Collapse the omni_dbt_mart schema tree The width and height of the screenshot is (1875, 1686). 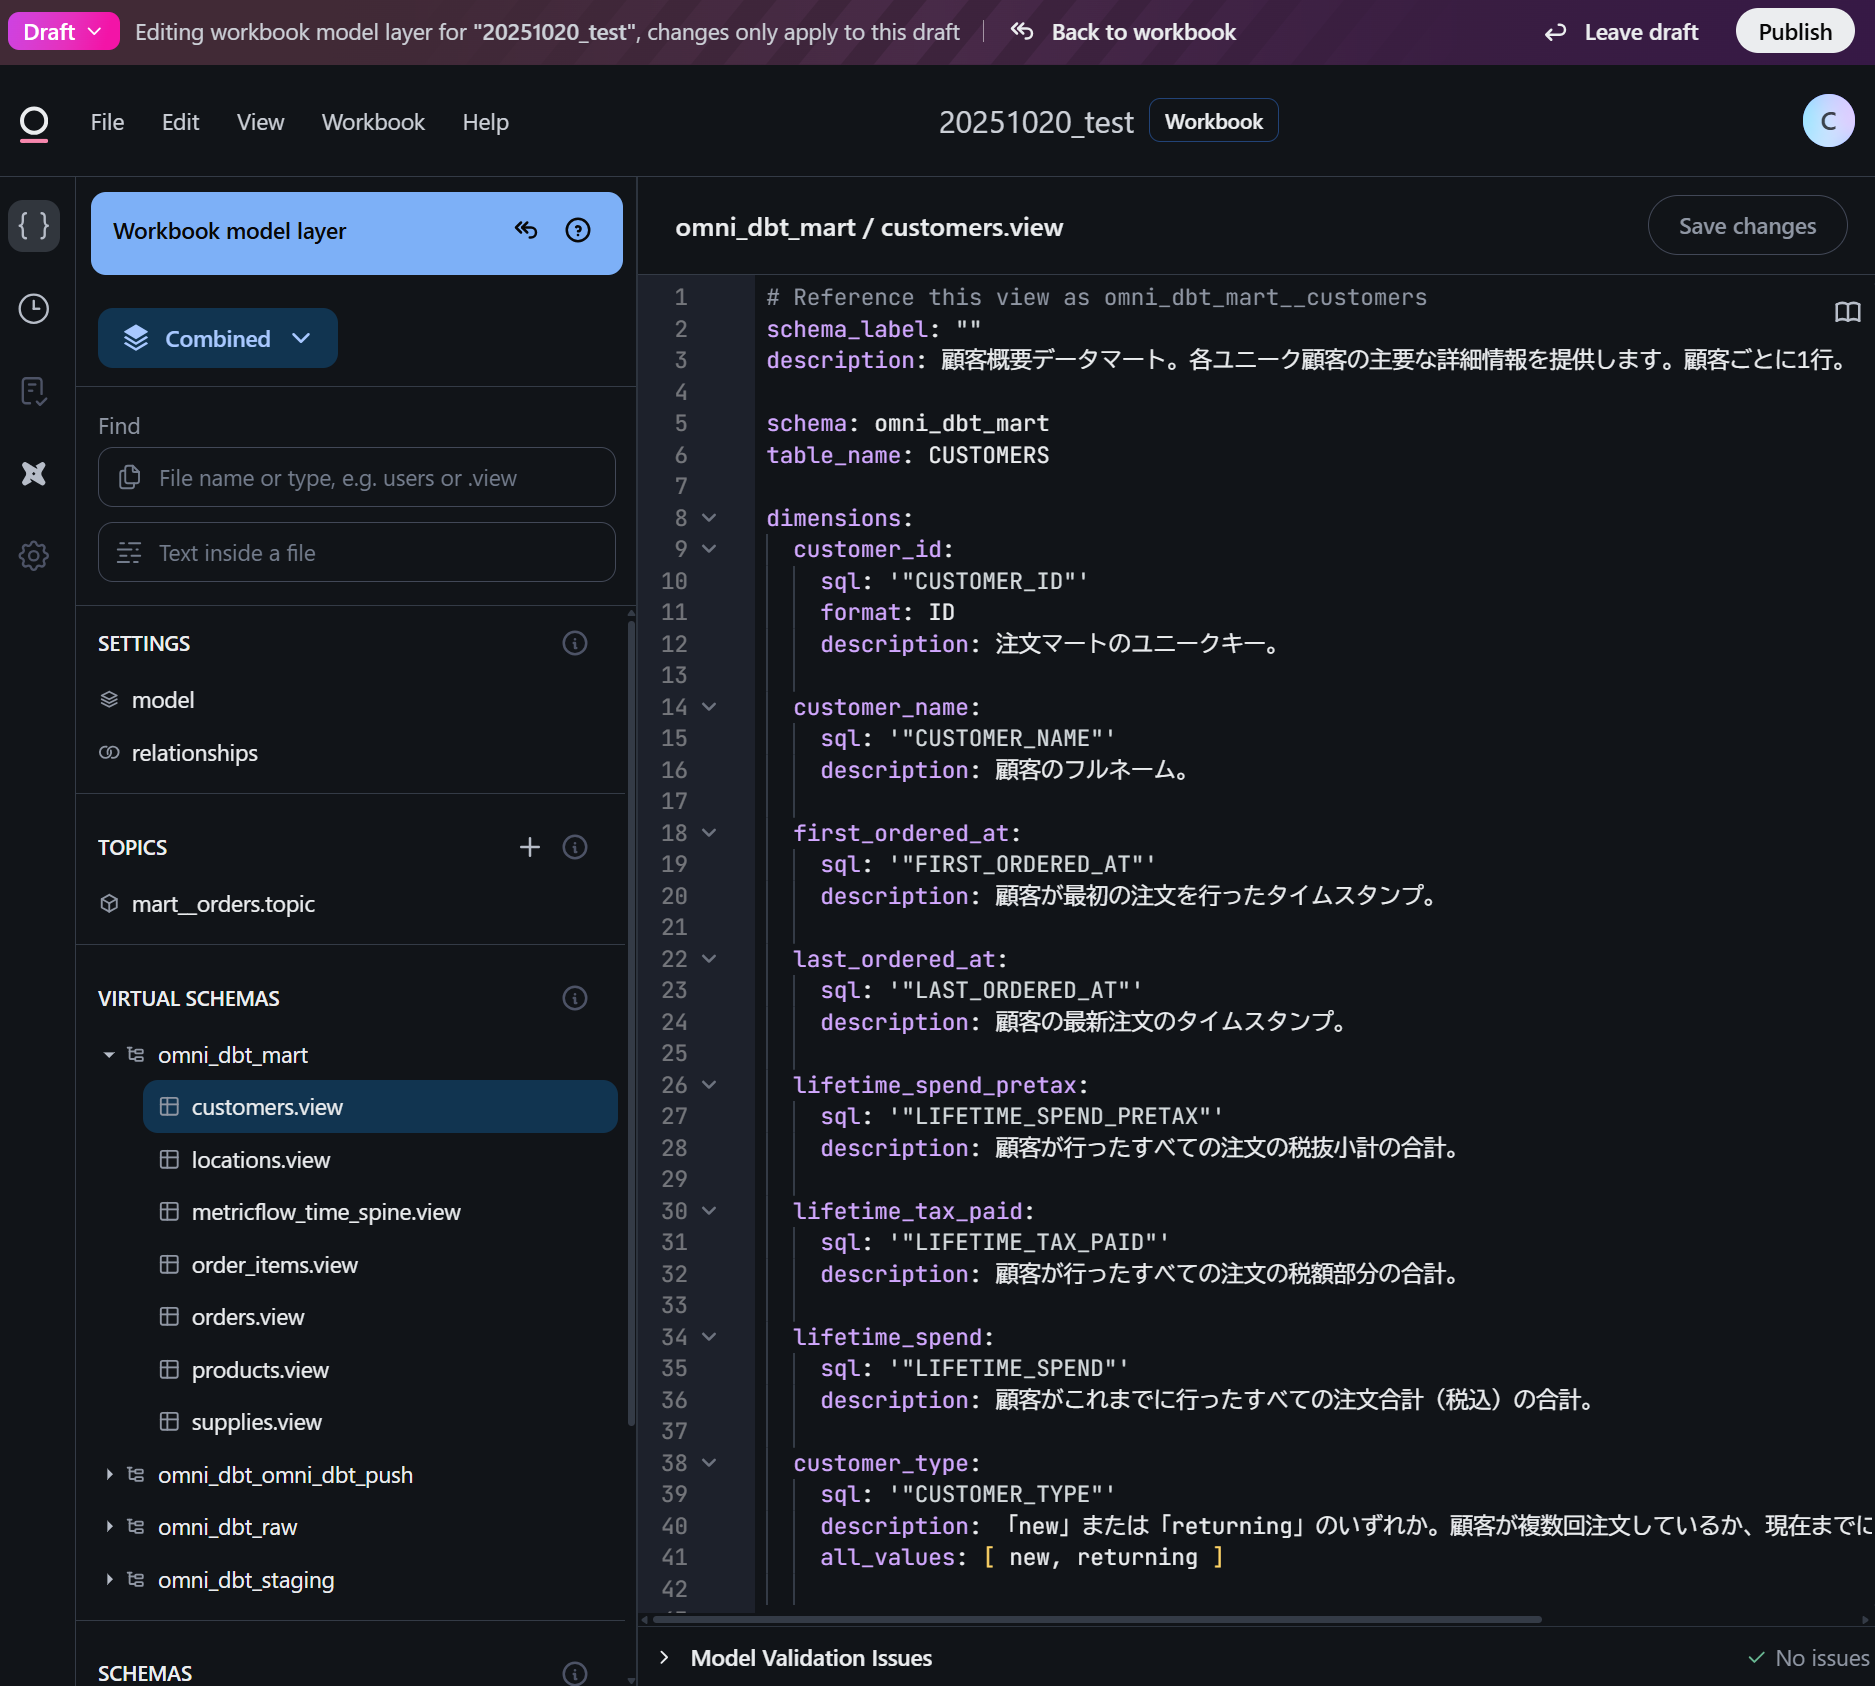(109, 1055)
